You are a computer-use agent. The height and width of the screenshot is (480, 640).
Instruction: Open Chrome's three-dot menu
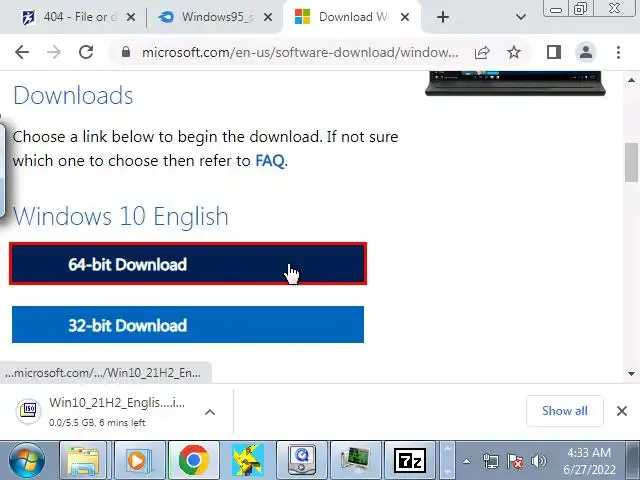click(618, 52)
